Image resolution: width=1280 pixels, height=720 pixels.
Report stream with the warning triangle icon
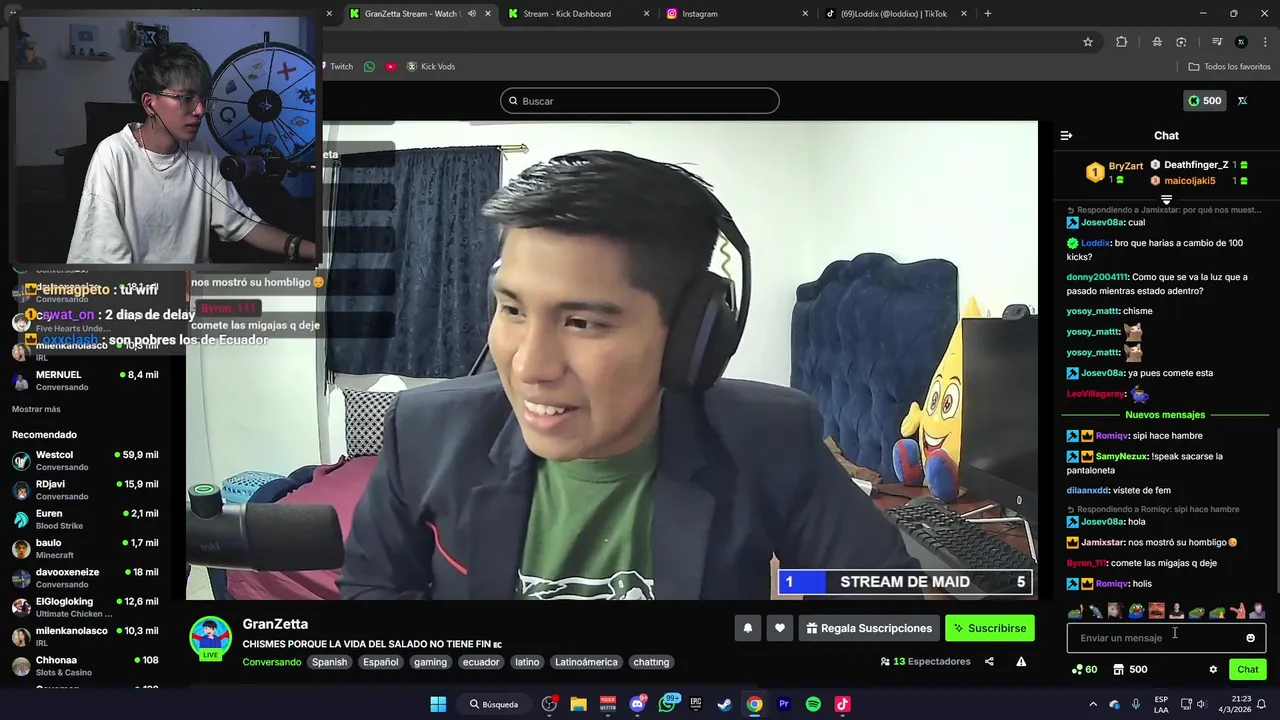[x=1021, y=662]
